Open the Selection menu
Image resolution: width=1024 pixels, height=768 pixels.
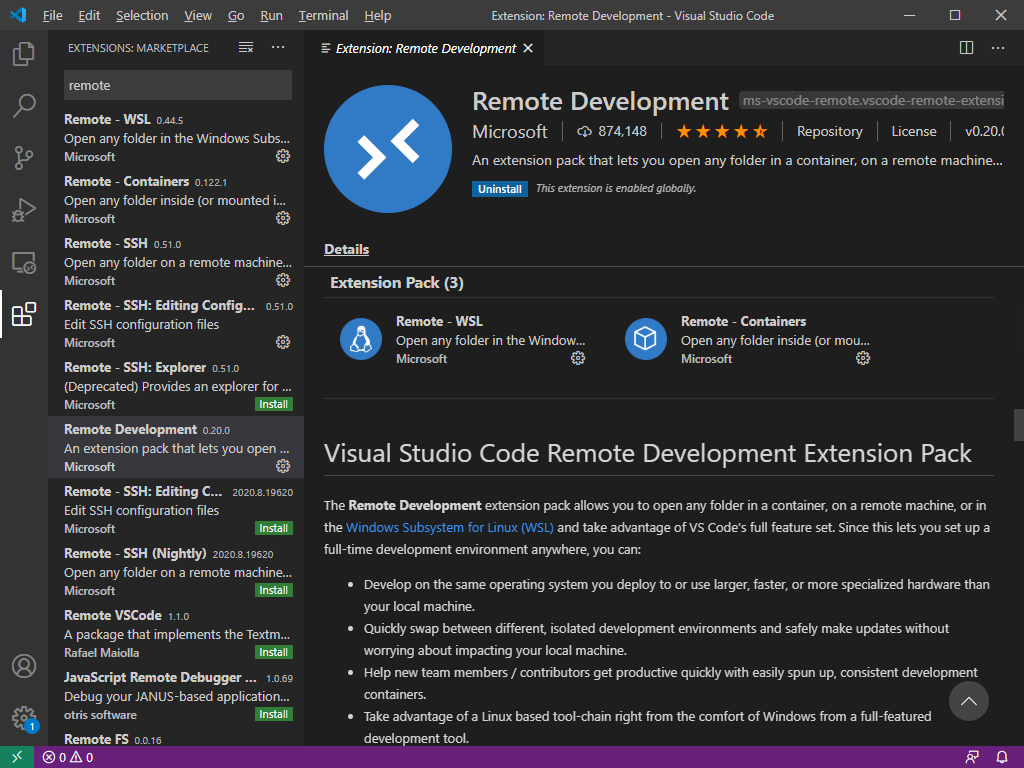[142, 15]
